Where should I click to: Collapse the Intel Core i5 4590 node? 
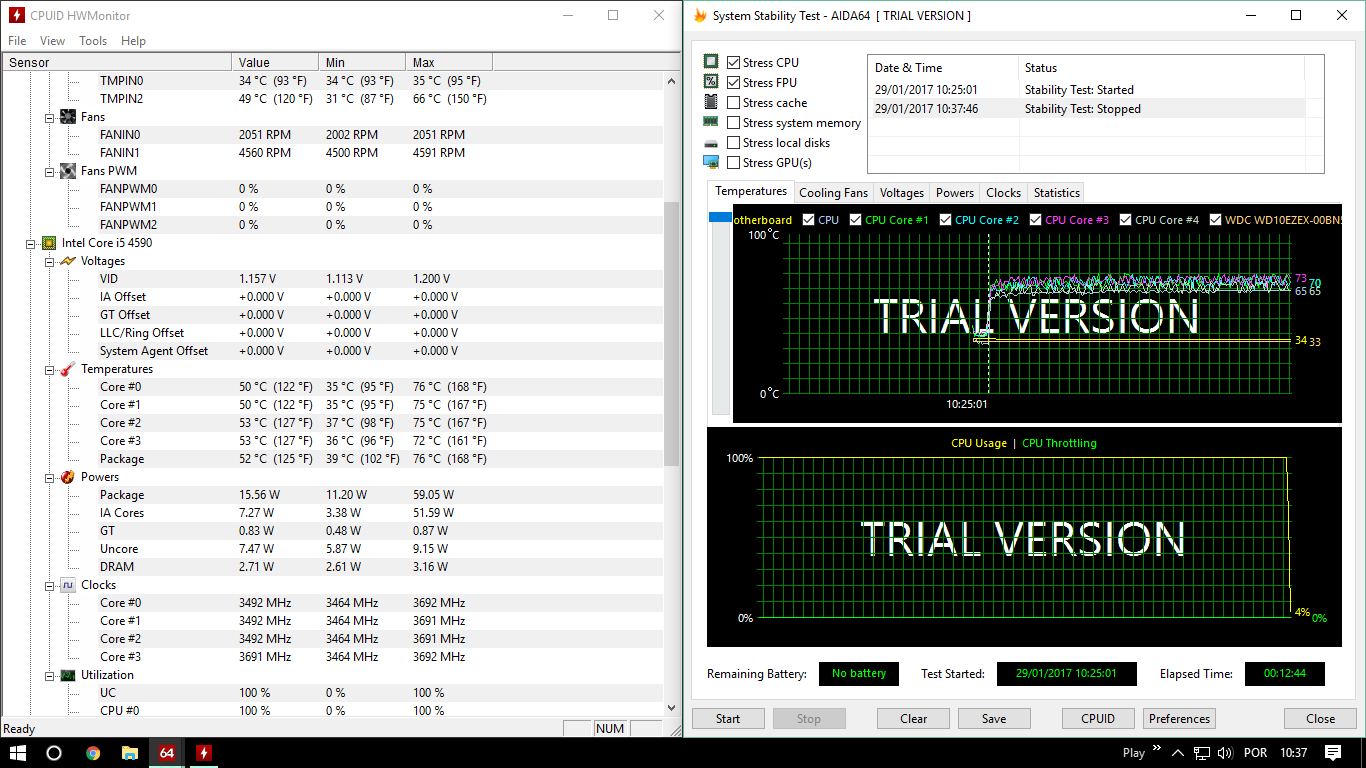tap(30, 243)
